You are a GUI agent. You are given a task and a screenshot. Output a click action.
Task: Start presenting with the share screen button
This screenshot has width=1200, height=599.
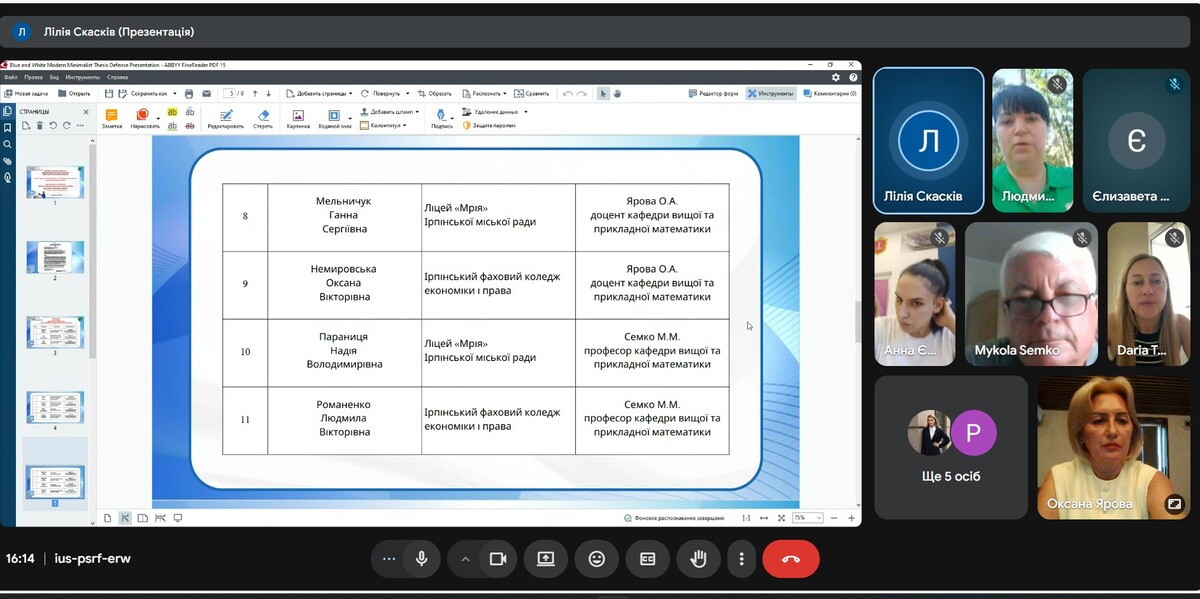(546, 559)
